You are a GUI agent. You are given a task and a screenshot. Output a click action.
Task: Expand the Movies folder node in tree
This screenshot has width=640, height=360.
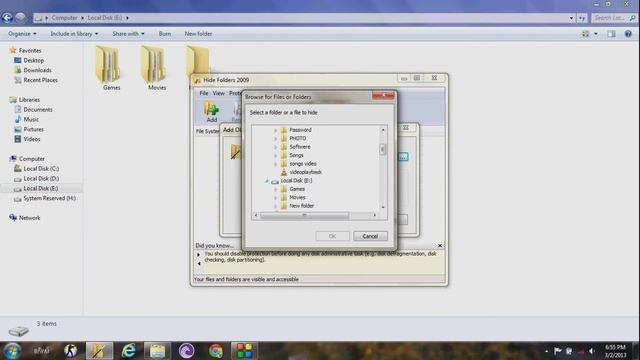click(x=276, y=198)
